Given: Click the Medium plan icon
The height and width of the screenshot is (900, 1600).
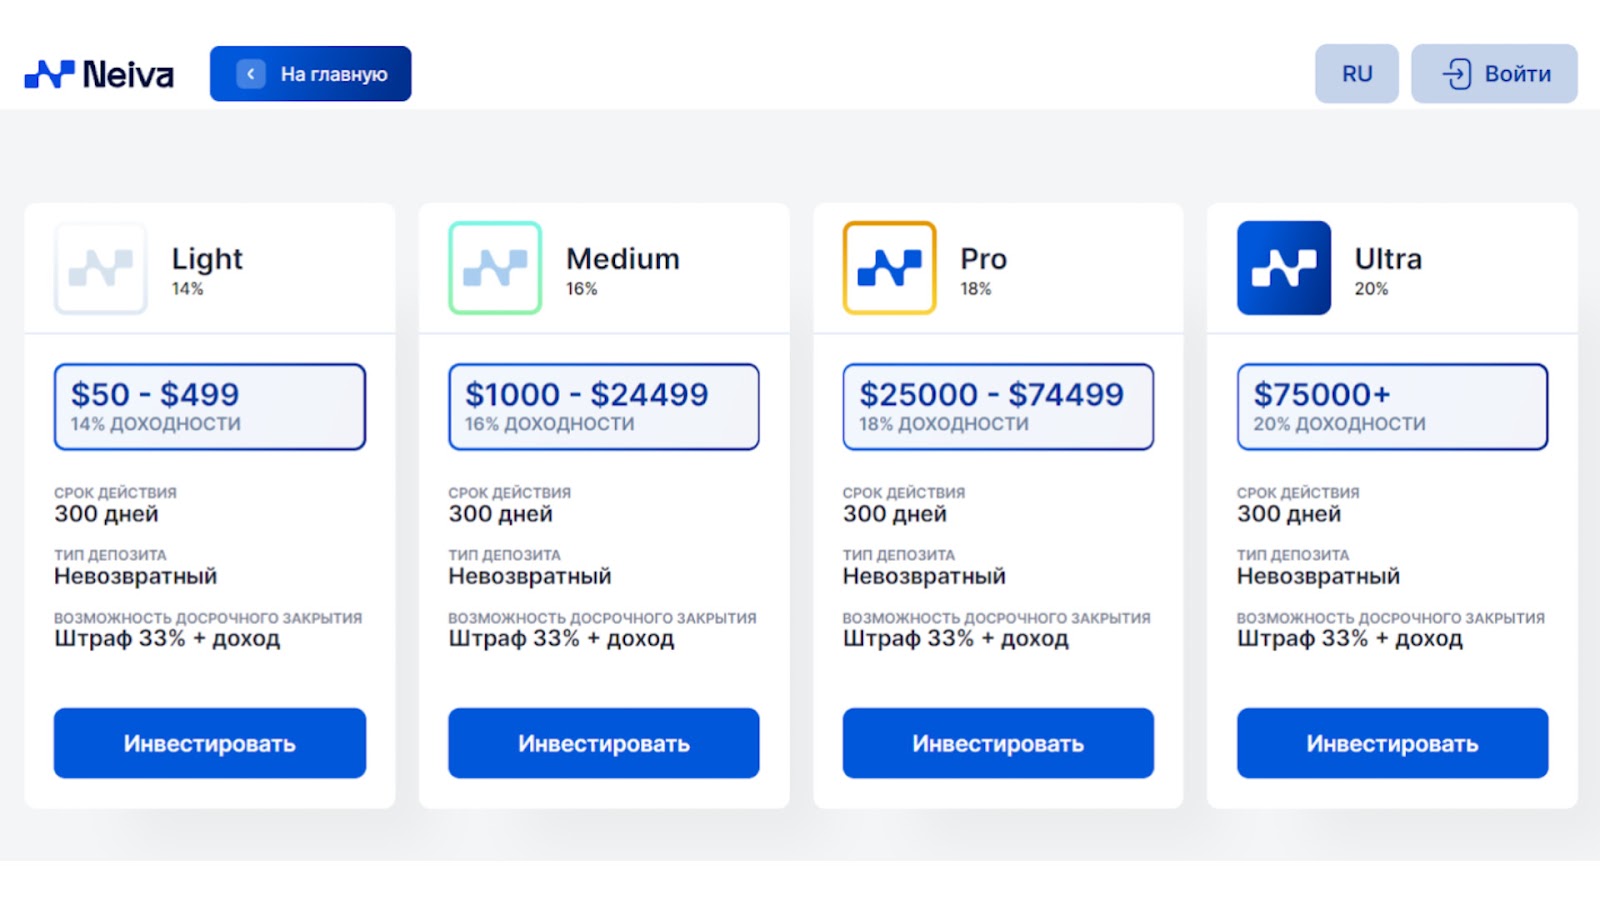Looking at the screenshot, I should pyautogui.click(x=495, y=268).
